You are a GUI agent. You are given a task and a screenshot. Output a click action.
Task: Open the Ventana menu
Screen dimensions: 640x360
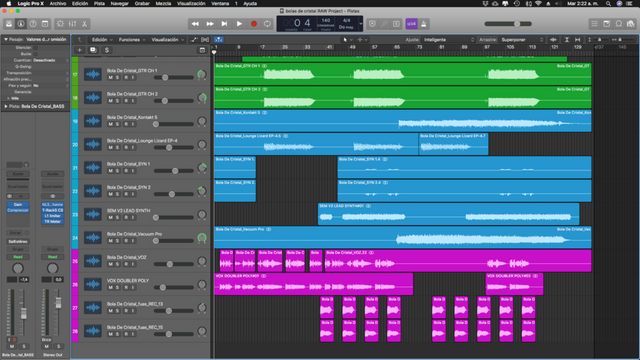[220, 3]
